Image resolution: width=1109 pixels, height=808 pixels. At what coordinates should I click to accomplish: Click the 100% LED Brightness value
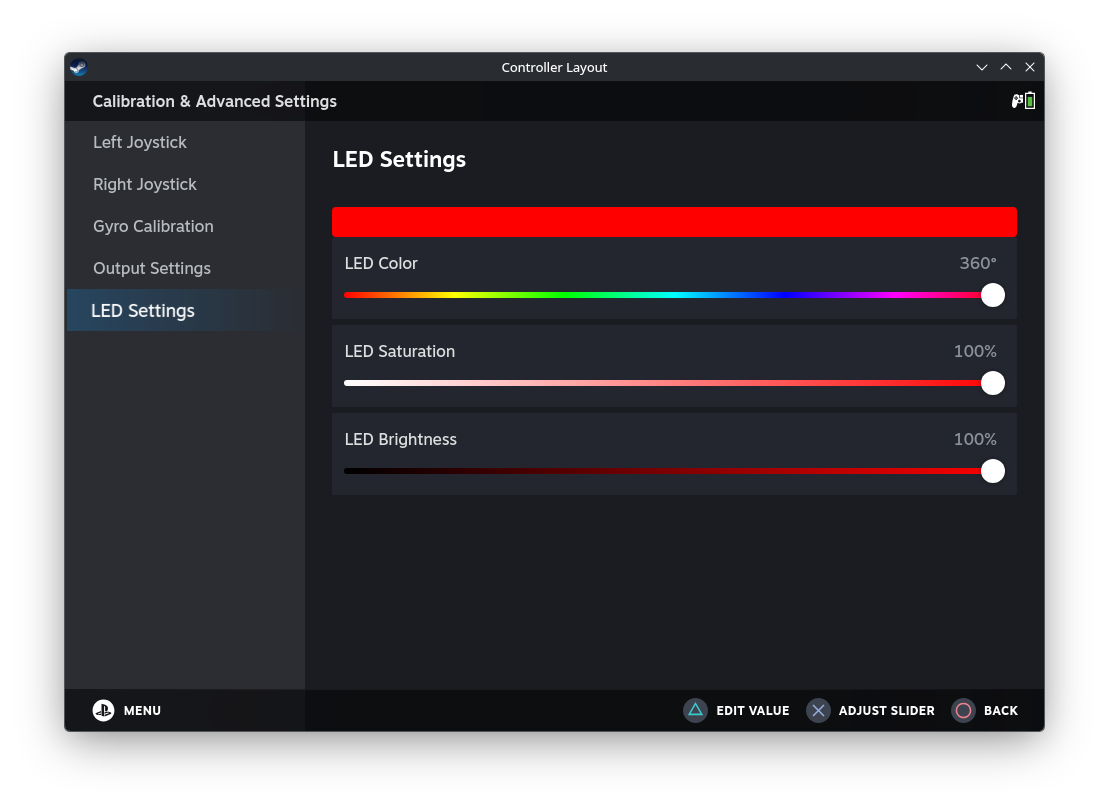(x=975, y=439)
